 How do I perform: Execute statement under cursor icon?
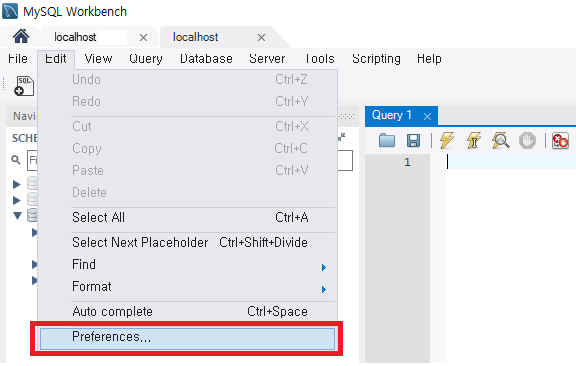(x=474, y=140)
